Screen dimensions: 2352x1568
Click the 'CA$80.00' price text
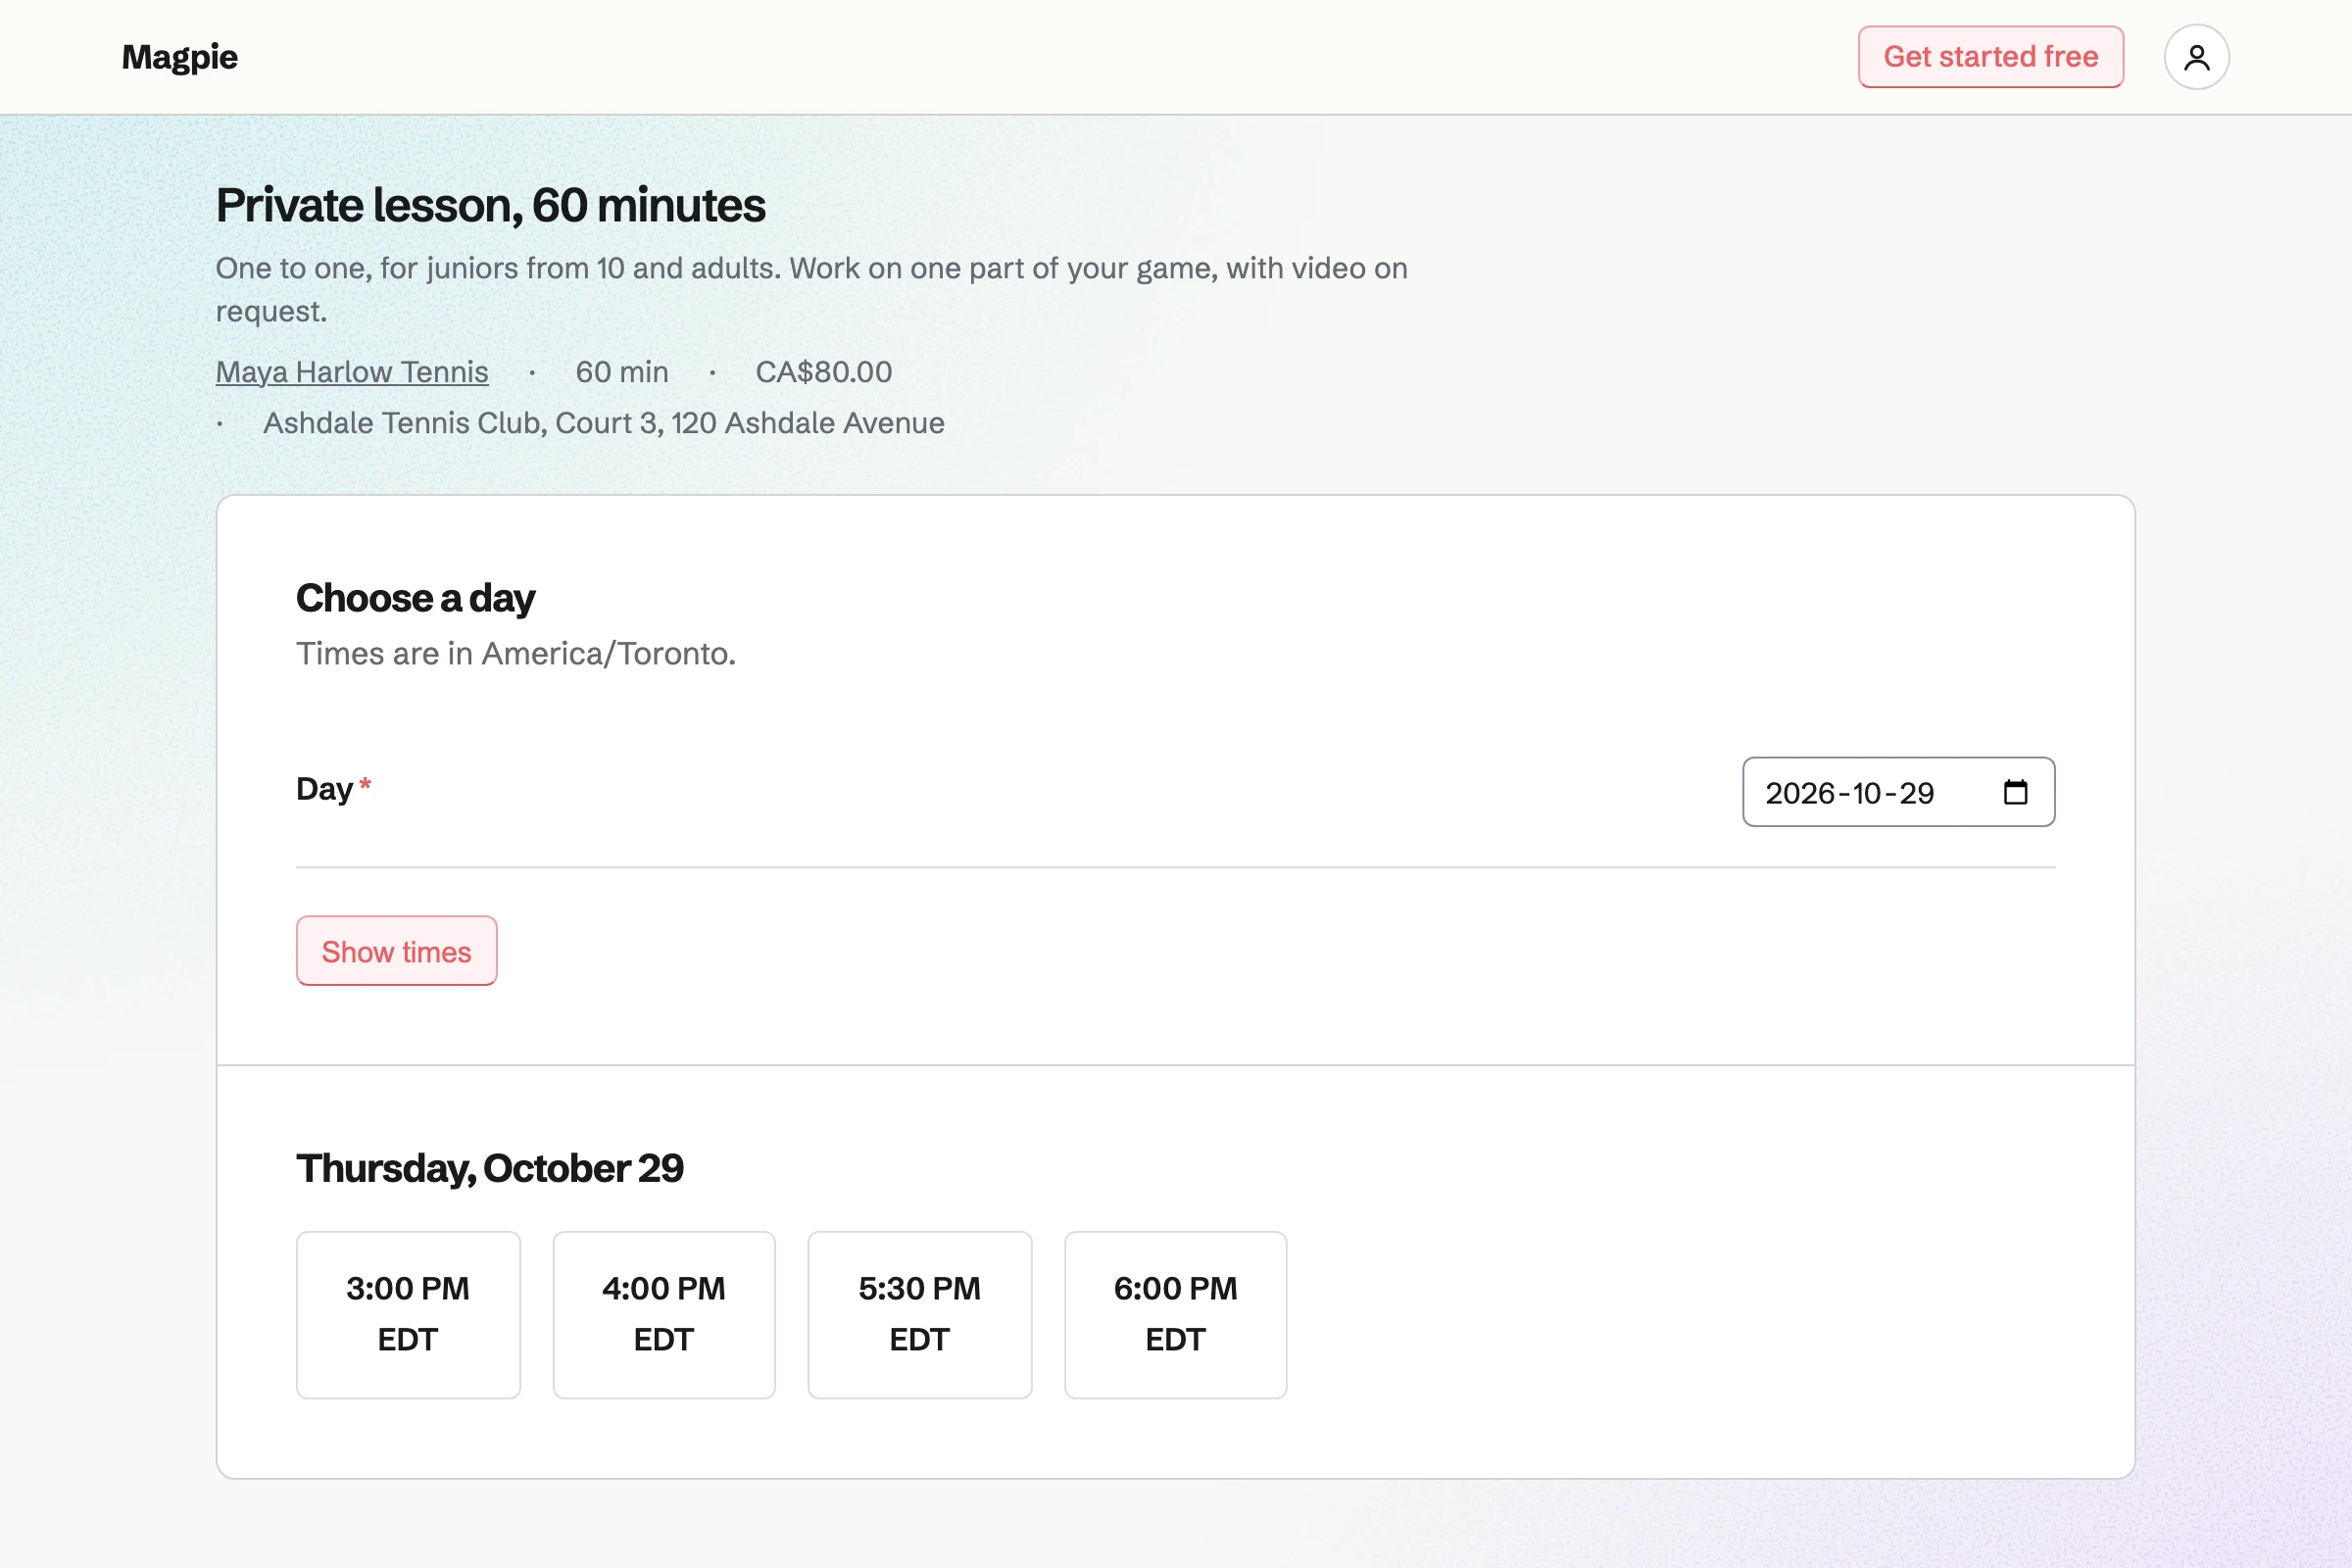coord(824,372)
